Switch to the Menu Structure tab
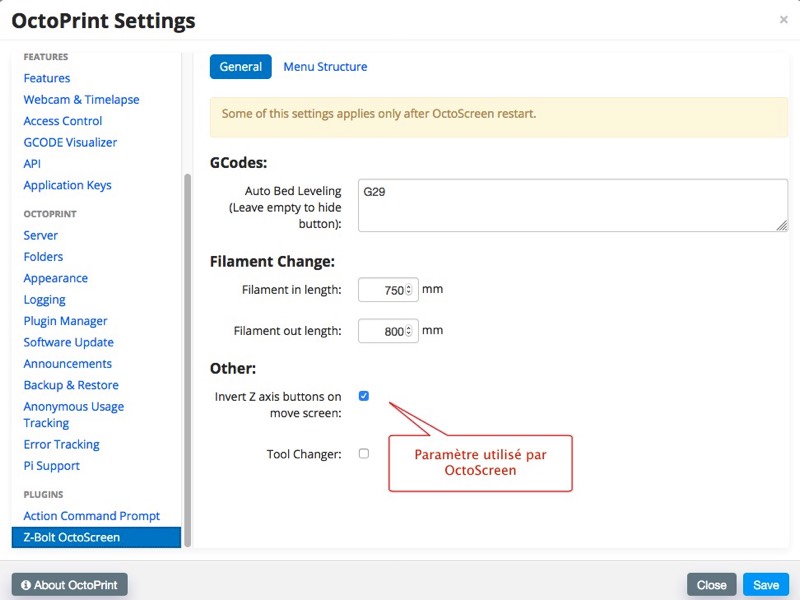Image resolution: width=800 pixels, height=600 pixels. [x=325, y=67]
